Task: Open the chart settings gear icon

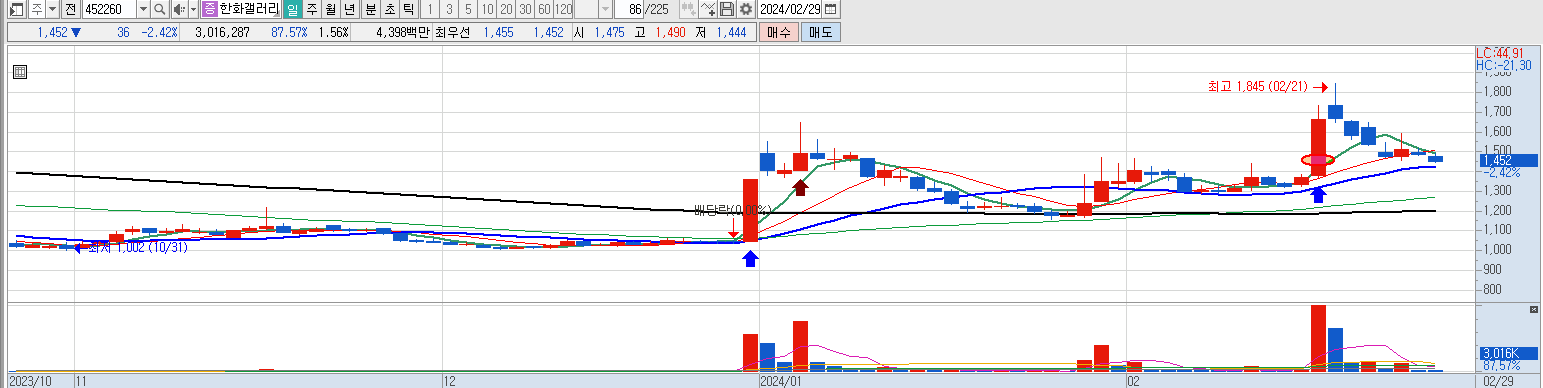Action: [x=746, y=9]
